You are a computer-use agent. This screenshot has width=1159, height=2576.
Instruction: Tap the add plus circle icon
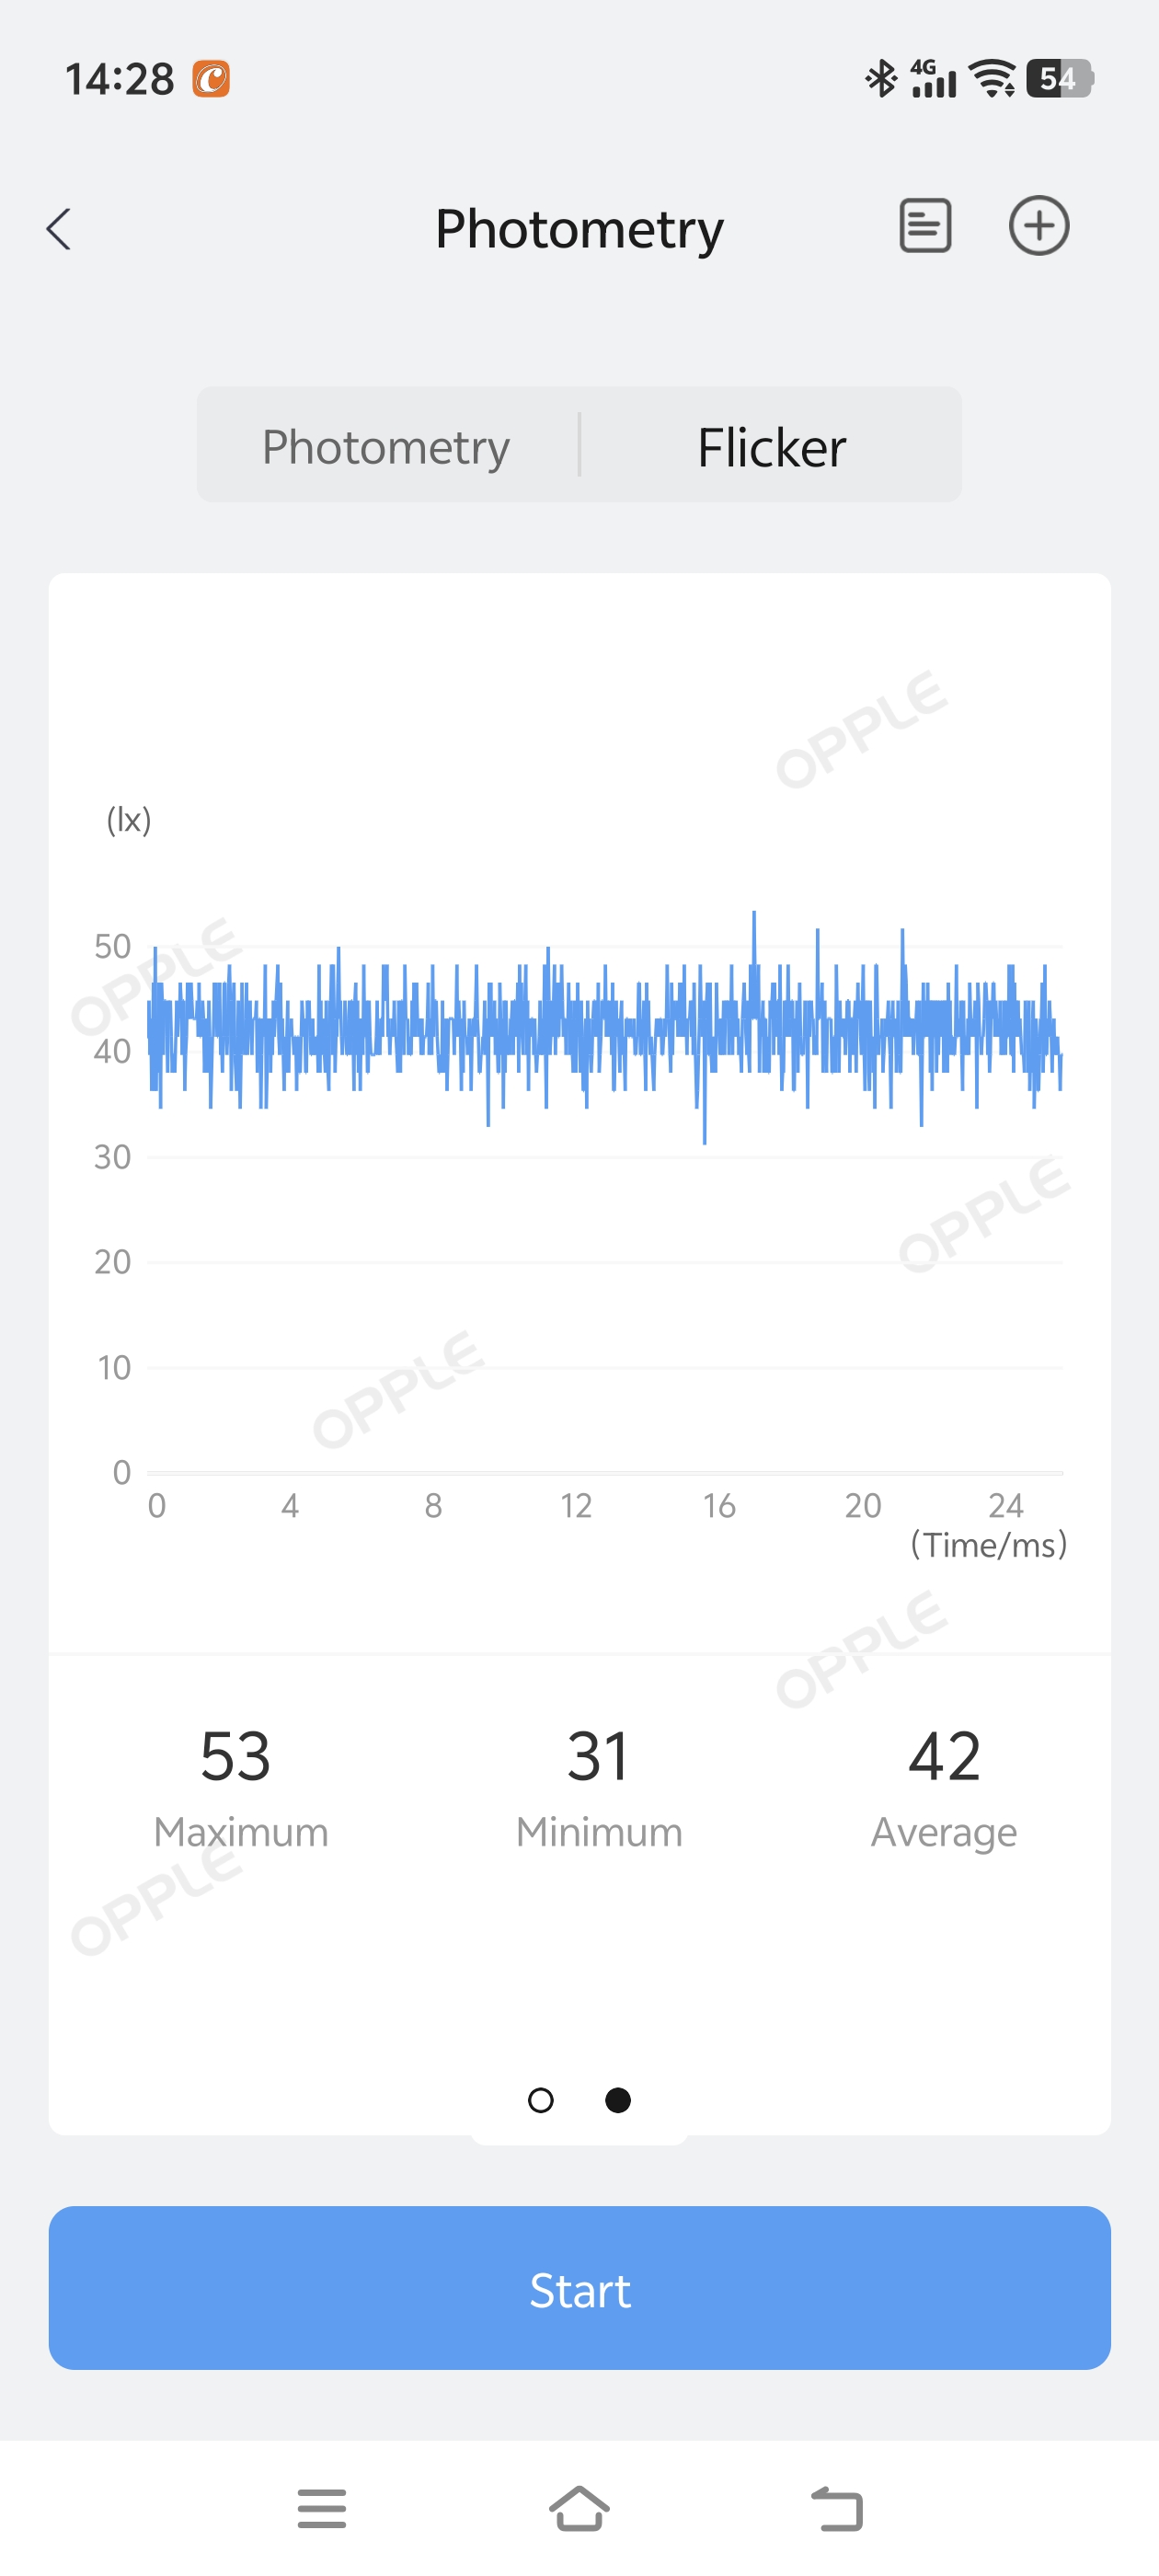[x=1038, y=226]
